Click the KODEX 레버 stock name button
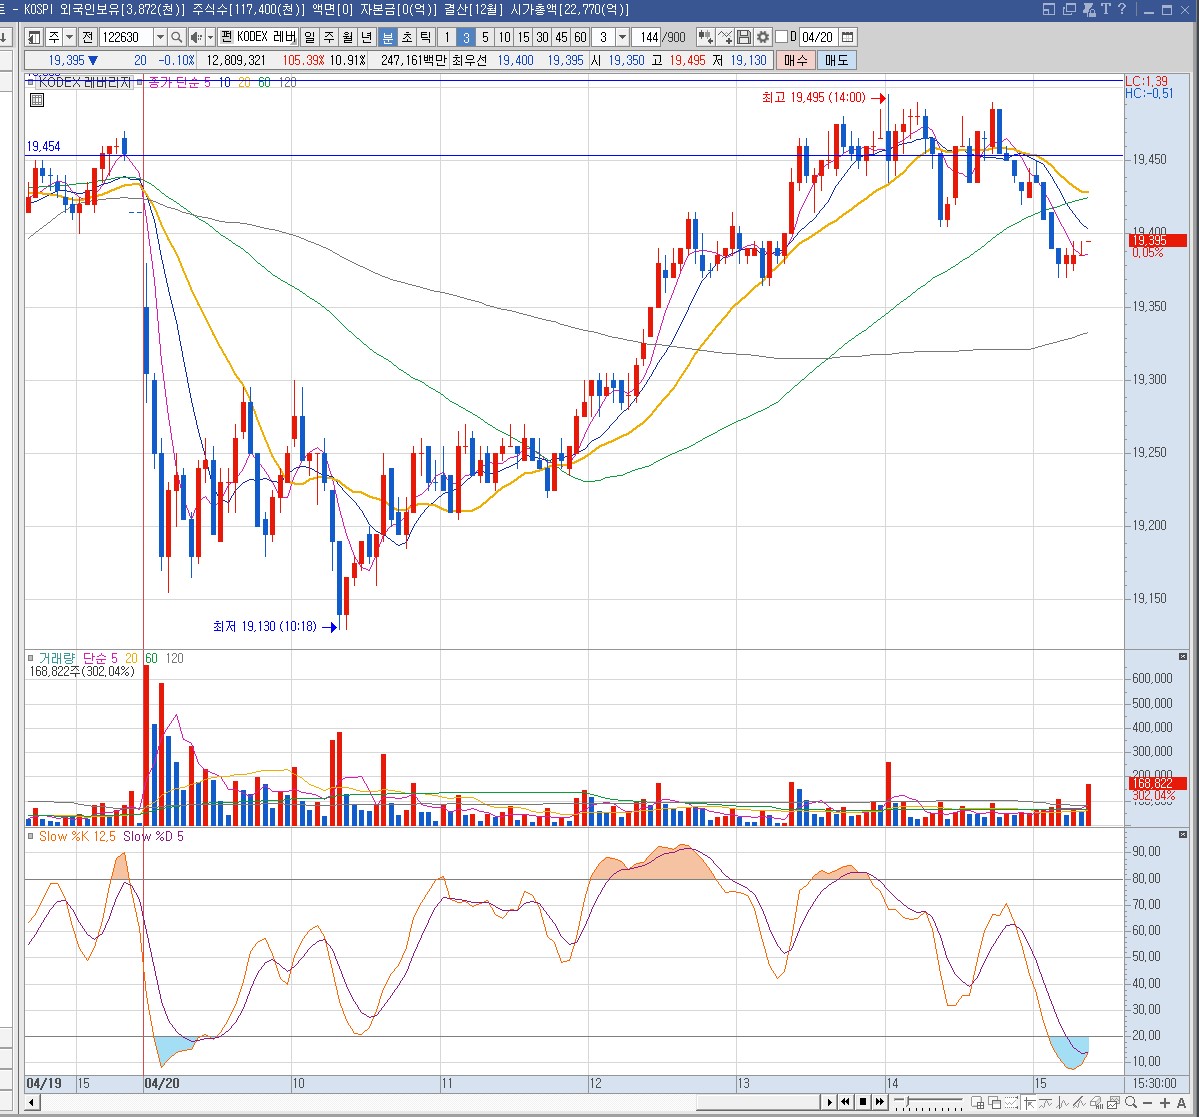Screen dimensions: 1199x1117 [x=259, y=37]
